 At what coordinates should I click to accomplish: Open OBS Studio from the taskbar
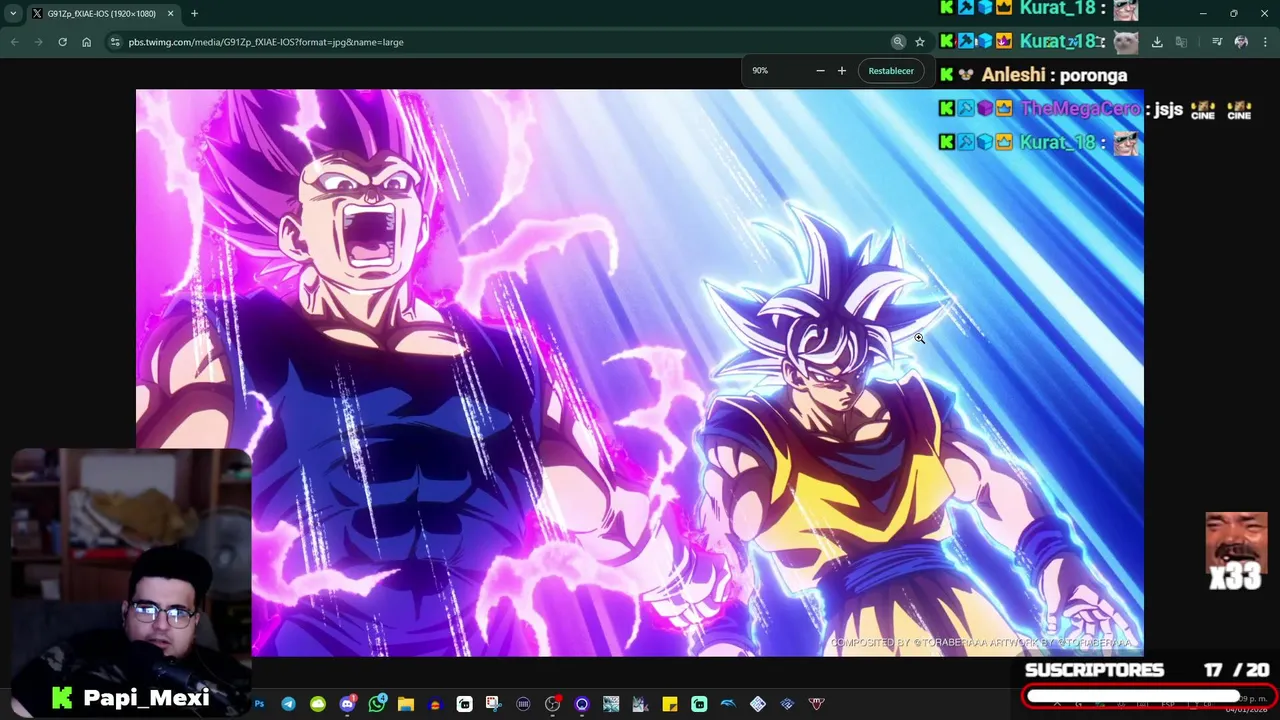pos(552,704)
